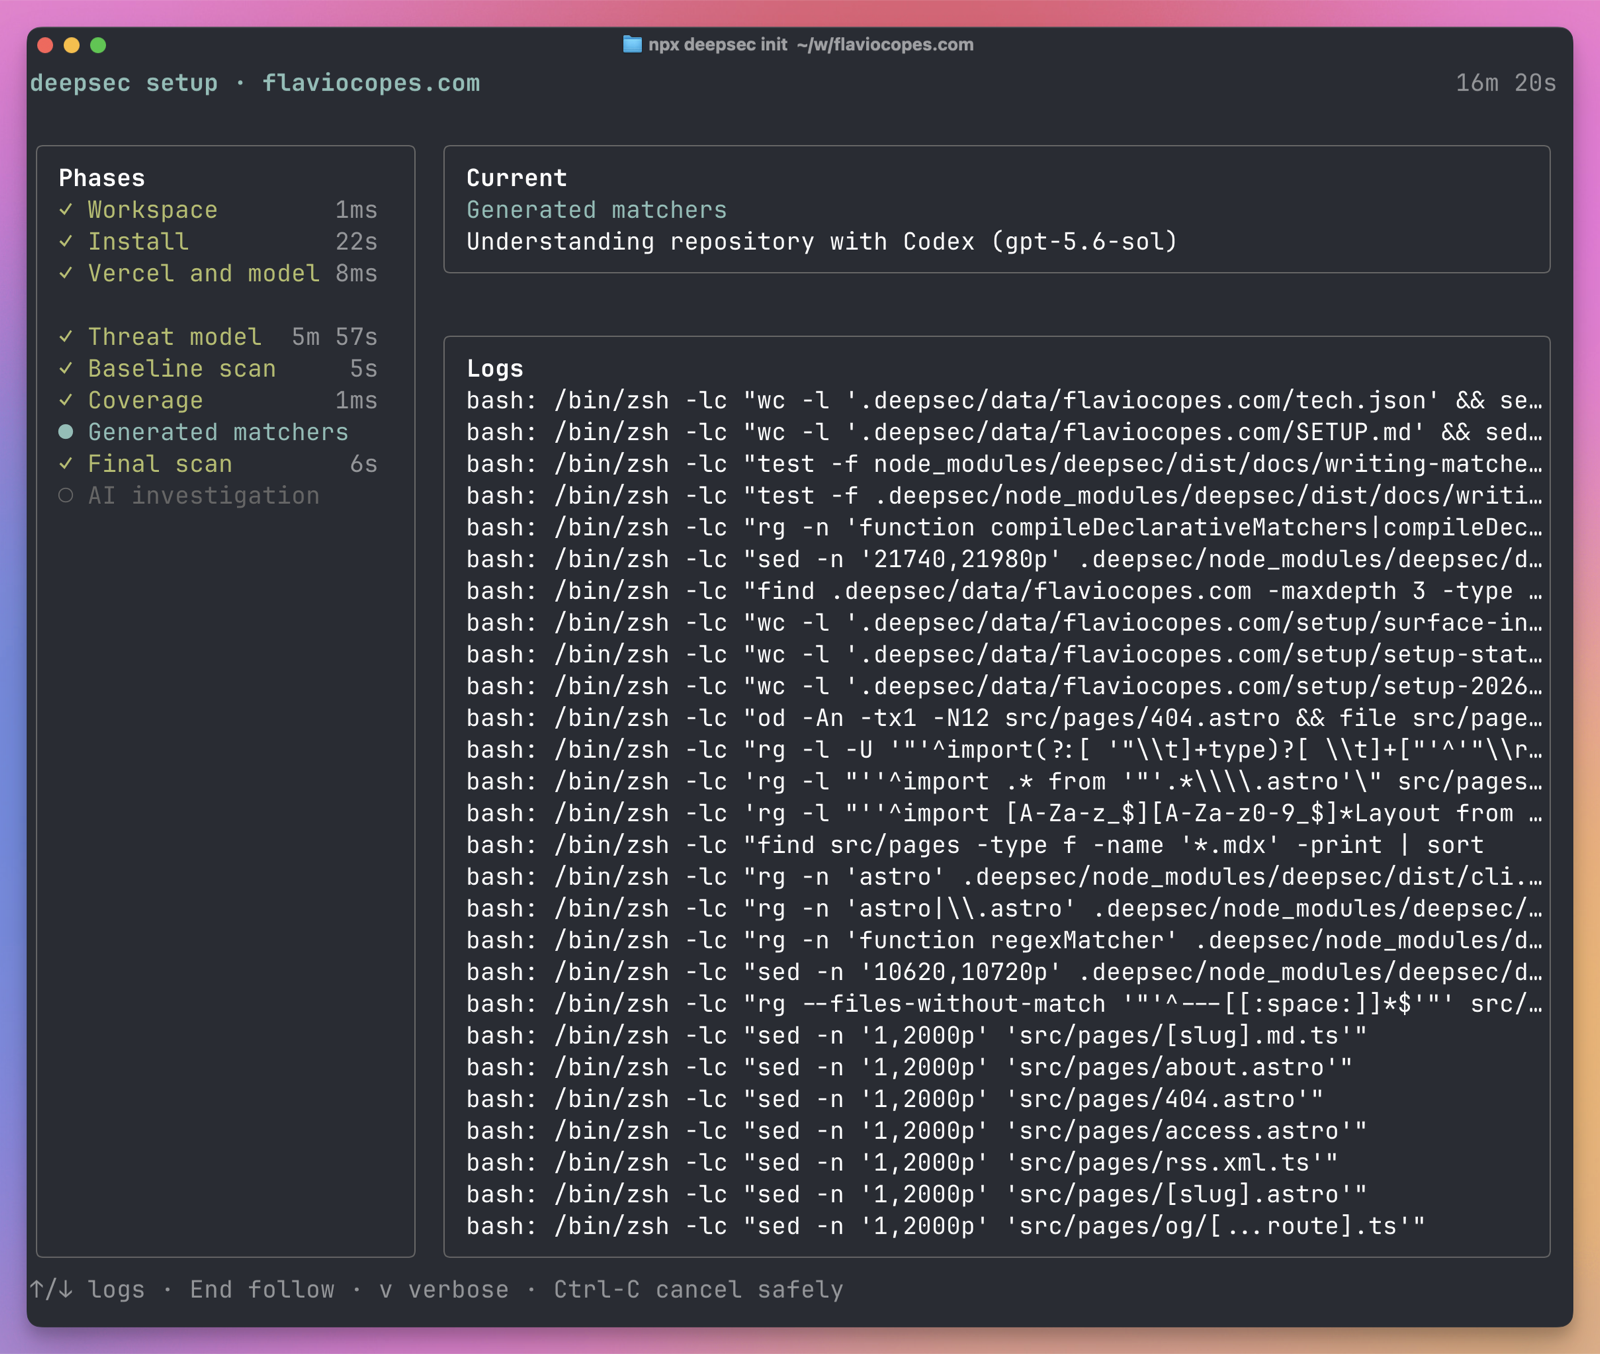This screenshot has width=1600, height=1354.
Task: Click the checkmark beside Workspace phase
Action: 66,210
